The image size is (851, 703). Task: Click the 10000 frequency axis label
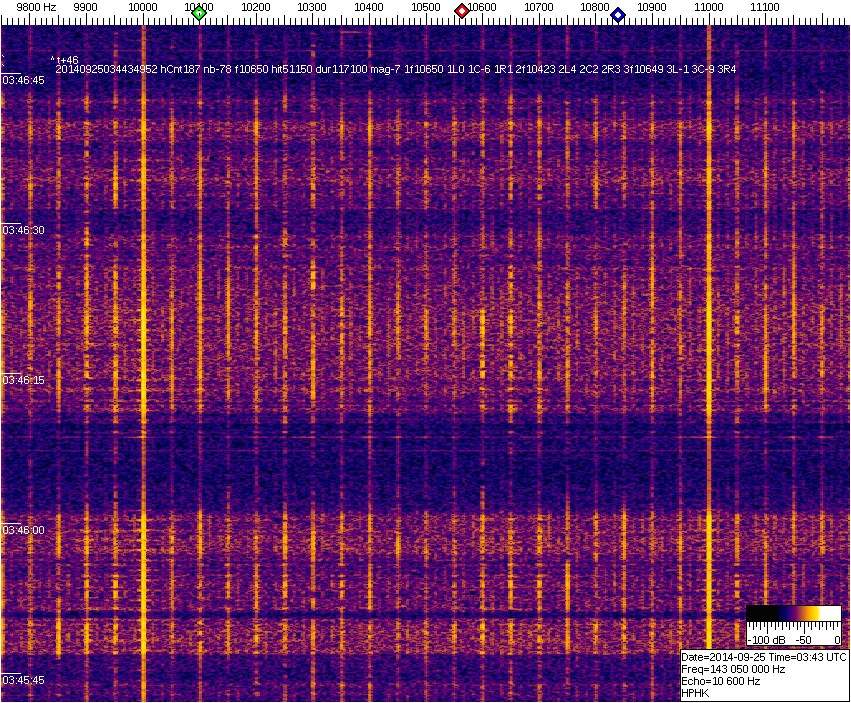tap(143, 7)
